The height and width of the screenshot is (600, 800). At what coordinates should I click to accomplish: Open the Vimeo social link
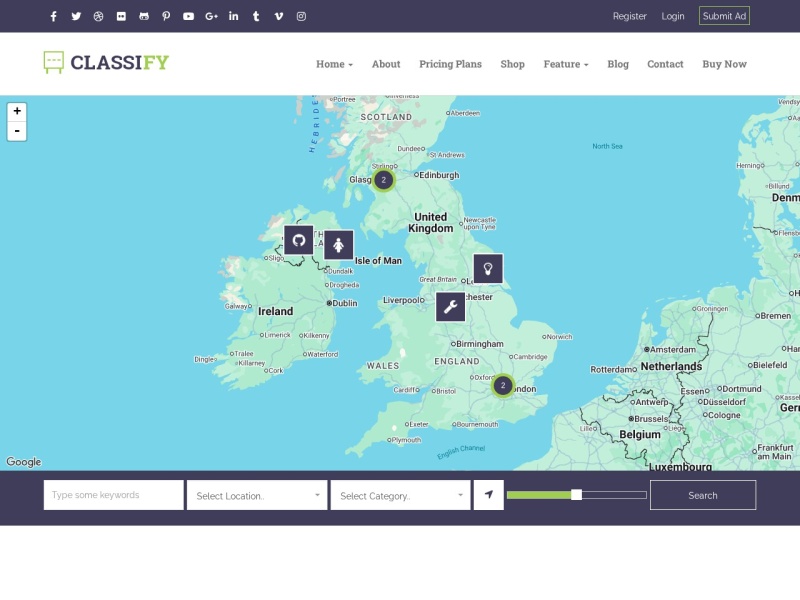click(279, 16)
